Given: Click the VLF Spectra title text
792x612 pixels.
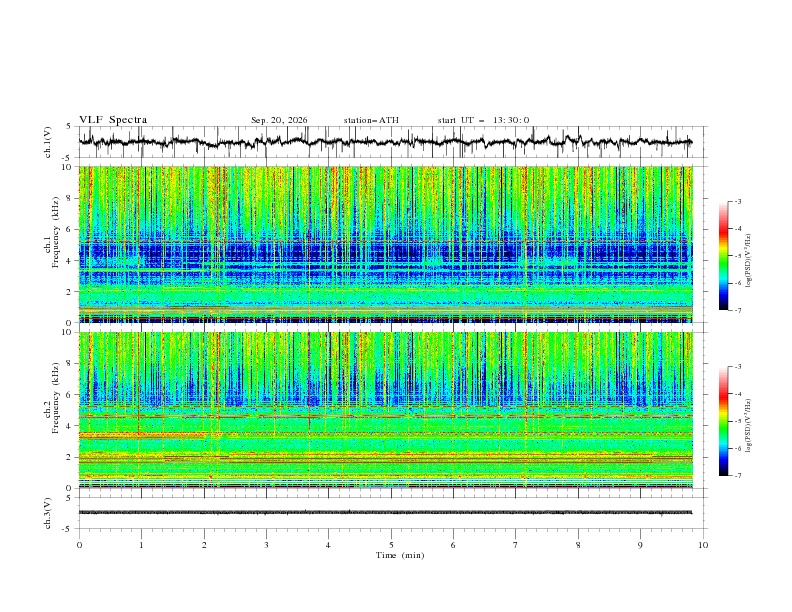Looking at the screenshot, I should click(x=113, y=120).
